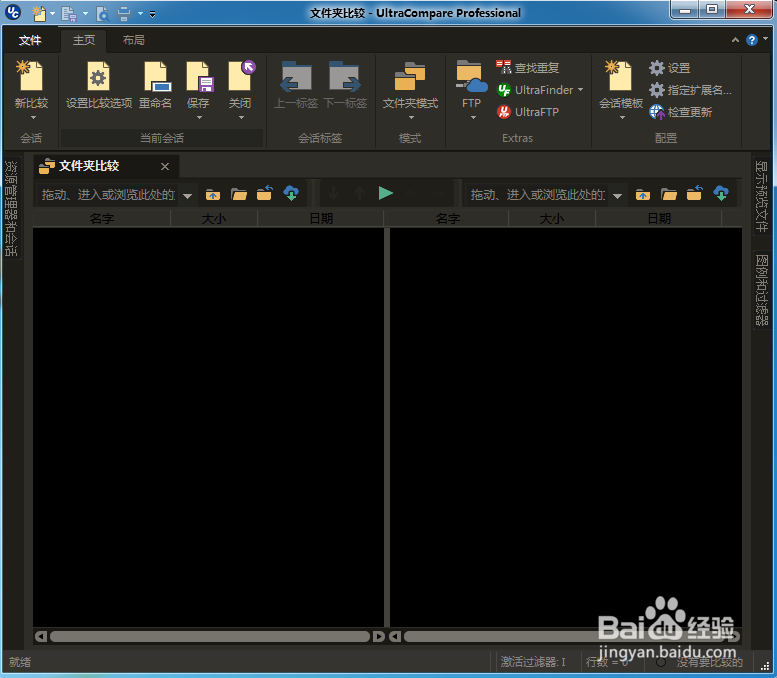
Task: Expand 新比较 dropdown arrow
Action: (x=33, y=117)
